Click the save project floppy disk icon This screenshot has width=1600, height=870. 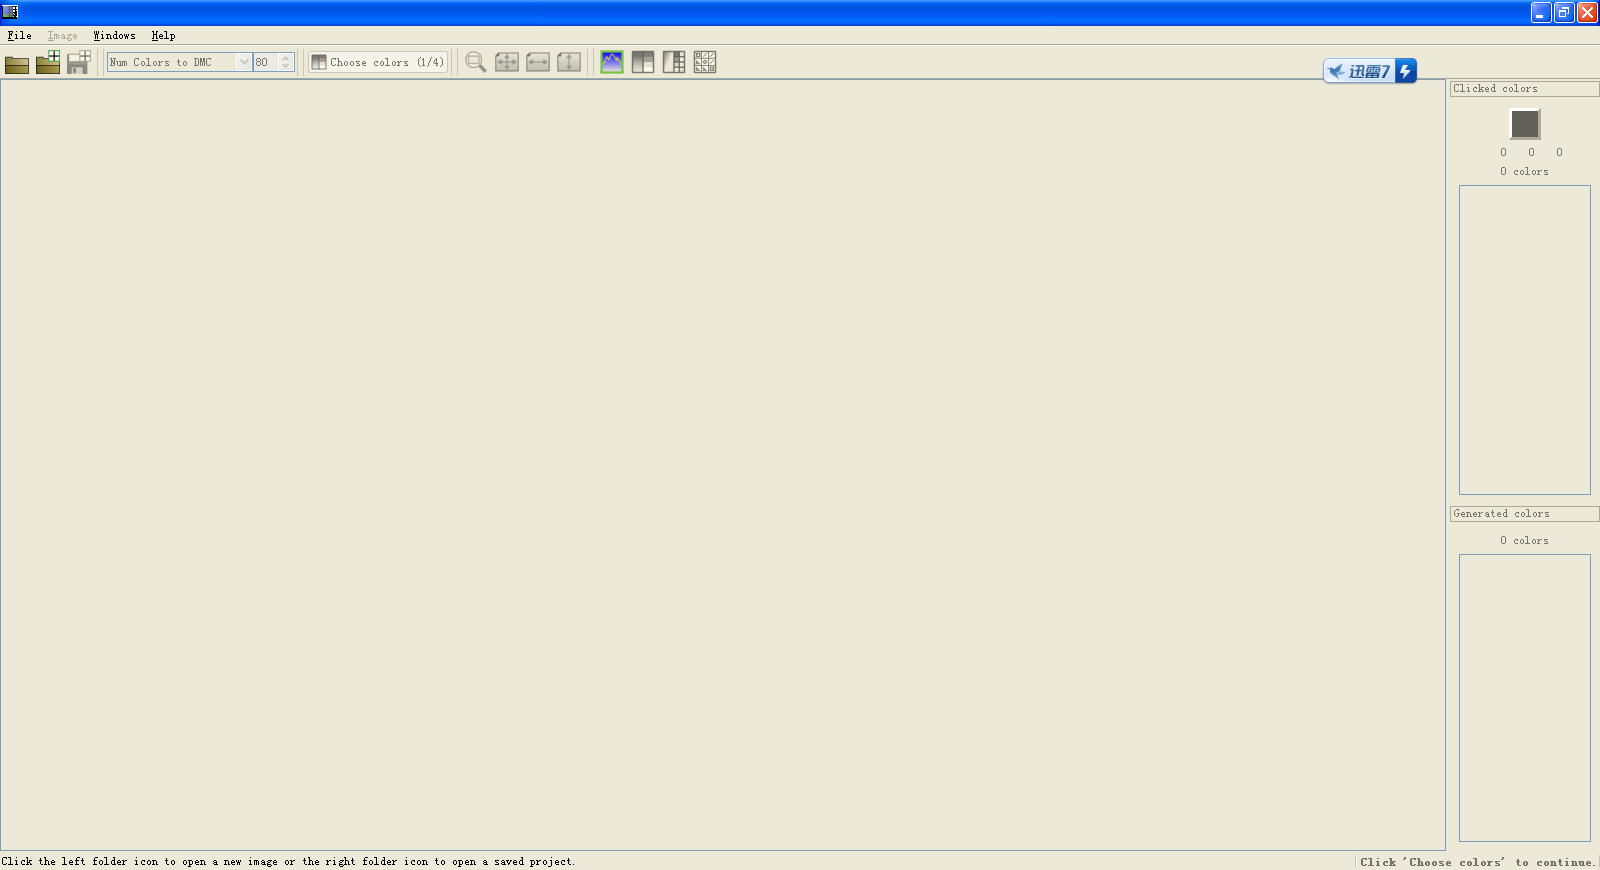pyautogui.click(x=79, y=63)
